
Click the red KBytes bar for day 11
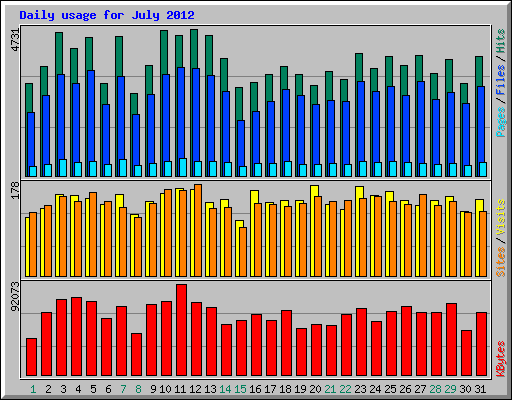point(181,330)
